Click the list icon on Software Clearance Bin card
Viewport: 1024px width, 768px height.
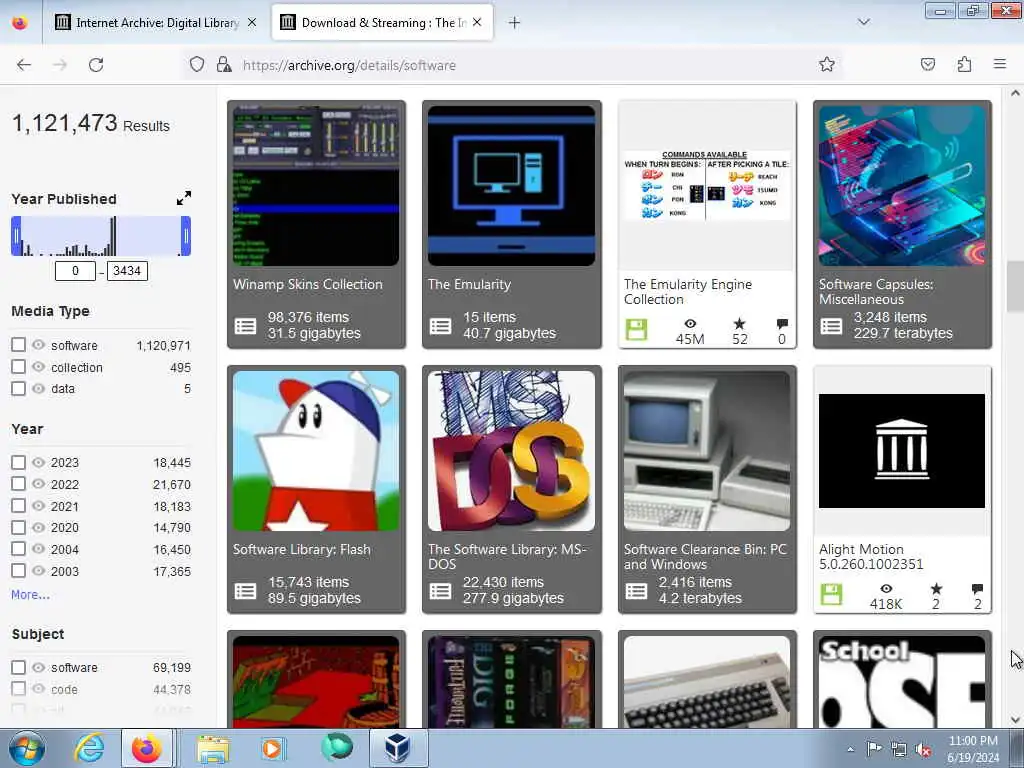(x=636, y=591)
